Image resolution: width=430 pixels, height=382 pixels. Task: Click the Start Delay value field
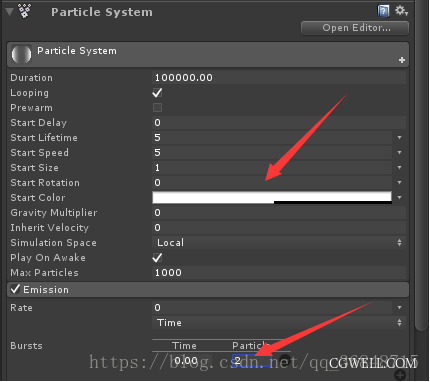click(x=279, y=123)
